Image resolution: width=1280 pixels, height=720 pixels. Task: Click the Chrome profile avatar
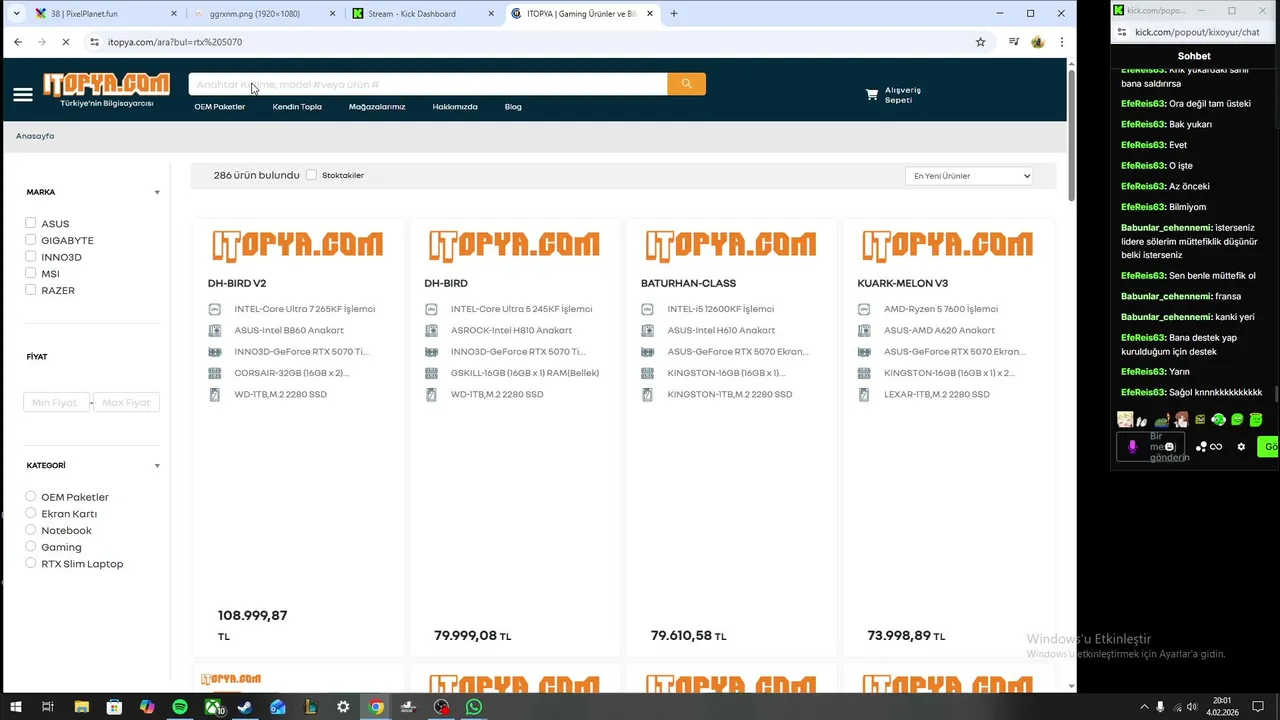(x=1038, y=42)
